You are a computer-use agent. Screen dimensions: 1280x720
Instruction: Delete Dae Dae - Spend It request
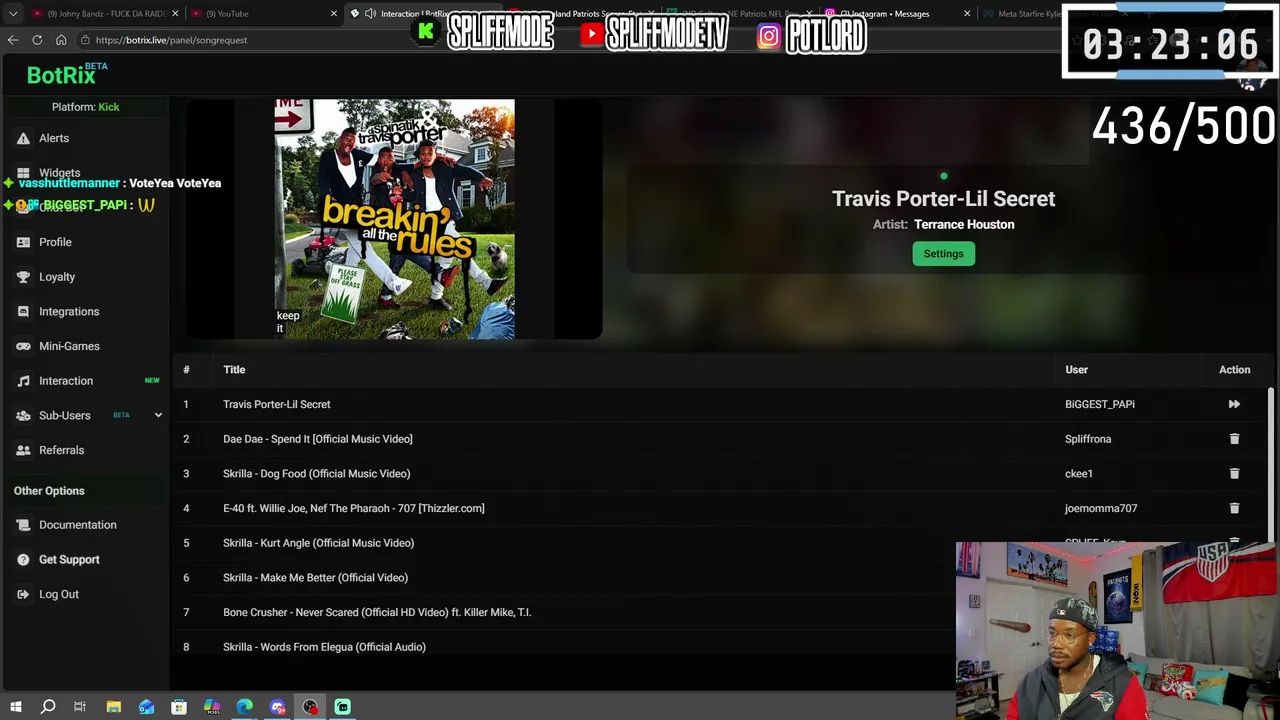click(x=1234, y=439)
